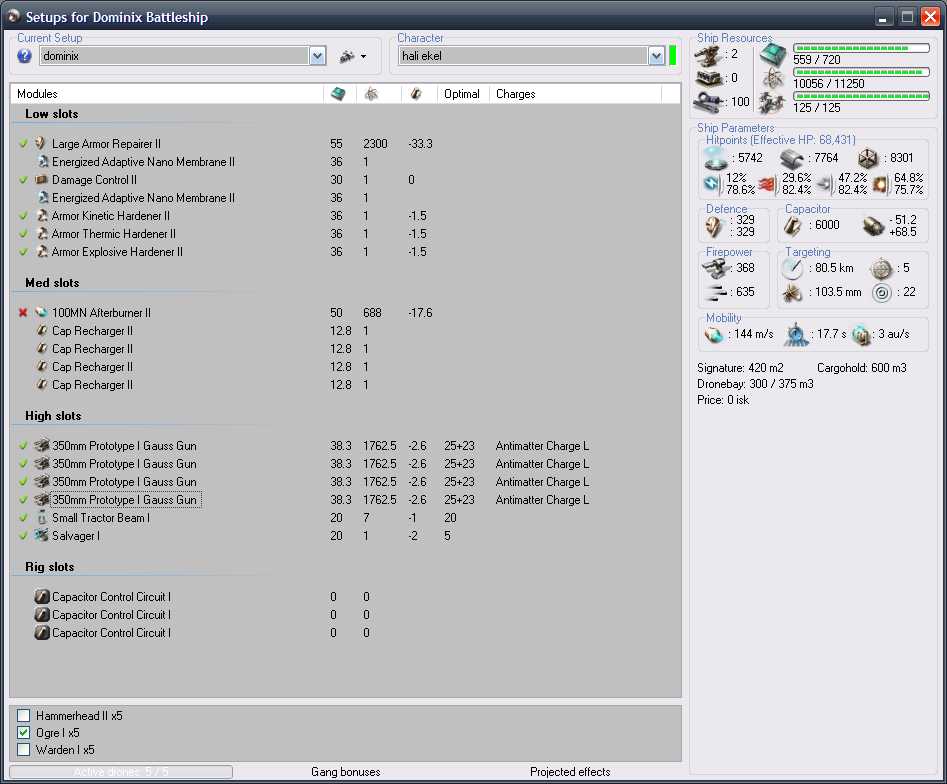This screenshot has height=784, width=947.
Task: Open the Gang bonuses tab
Action: (x=345, y=772)
